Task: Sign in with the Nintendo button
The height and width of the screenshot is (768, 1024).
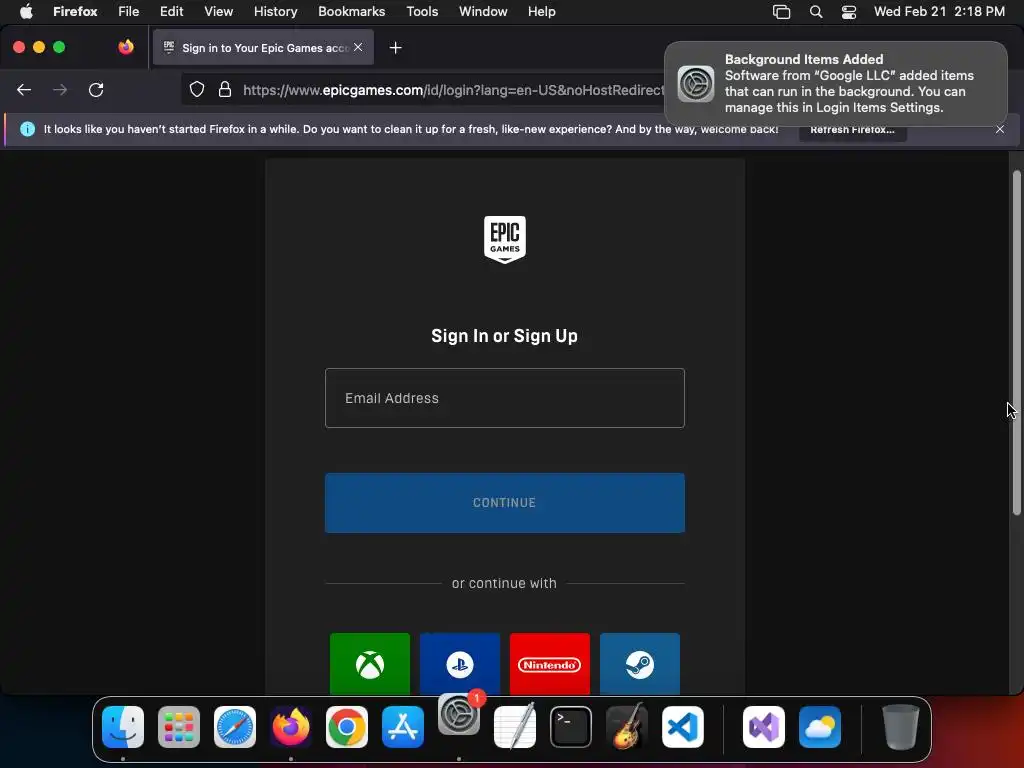Action: [550, 664]
